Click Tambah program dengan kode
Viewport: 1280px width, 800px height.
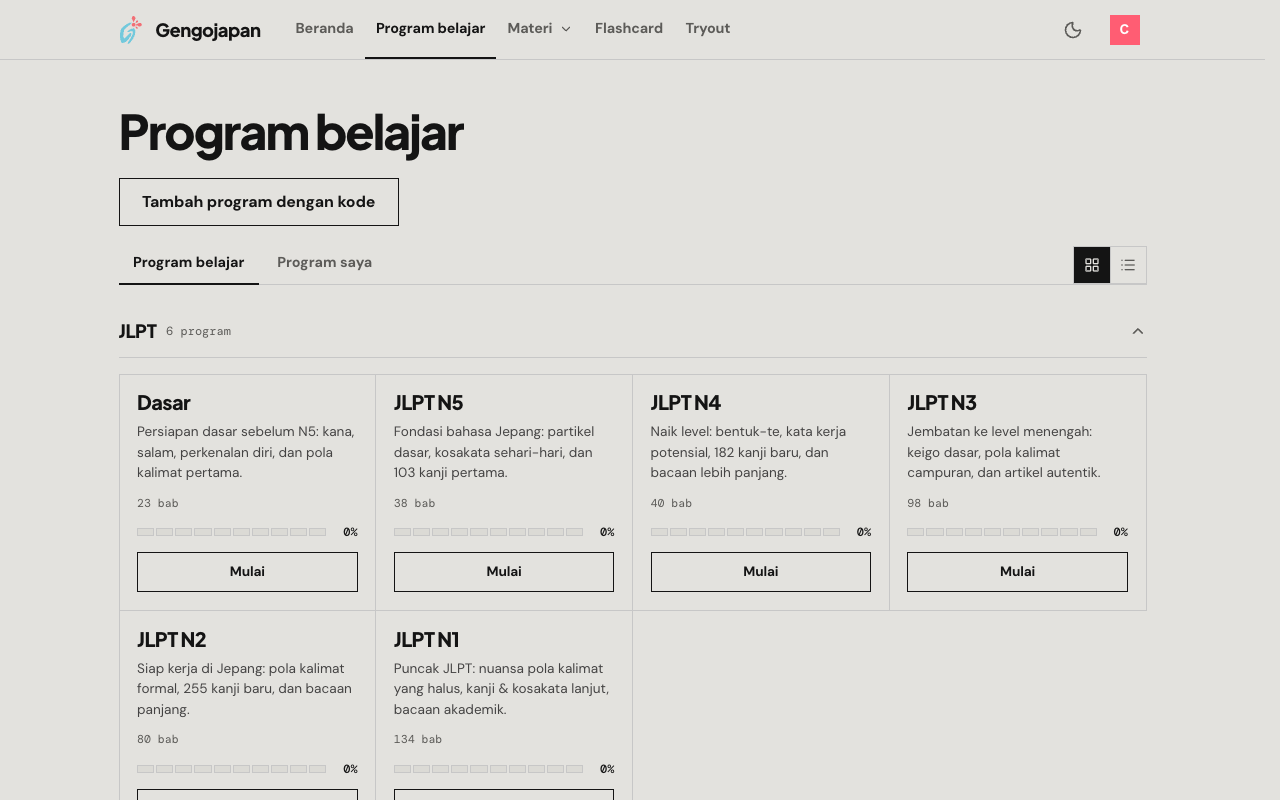(x=259, y=202)
